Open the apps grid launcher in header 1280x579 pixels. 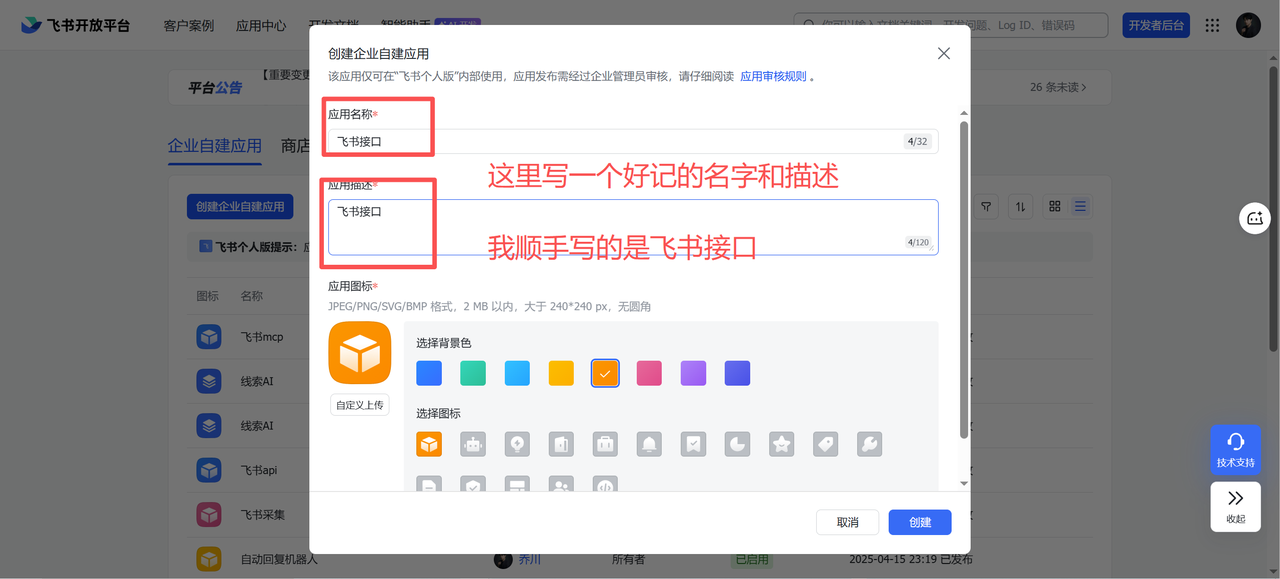click(1212, 26)
